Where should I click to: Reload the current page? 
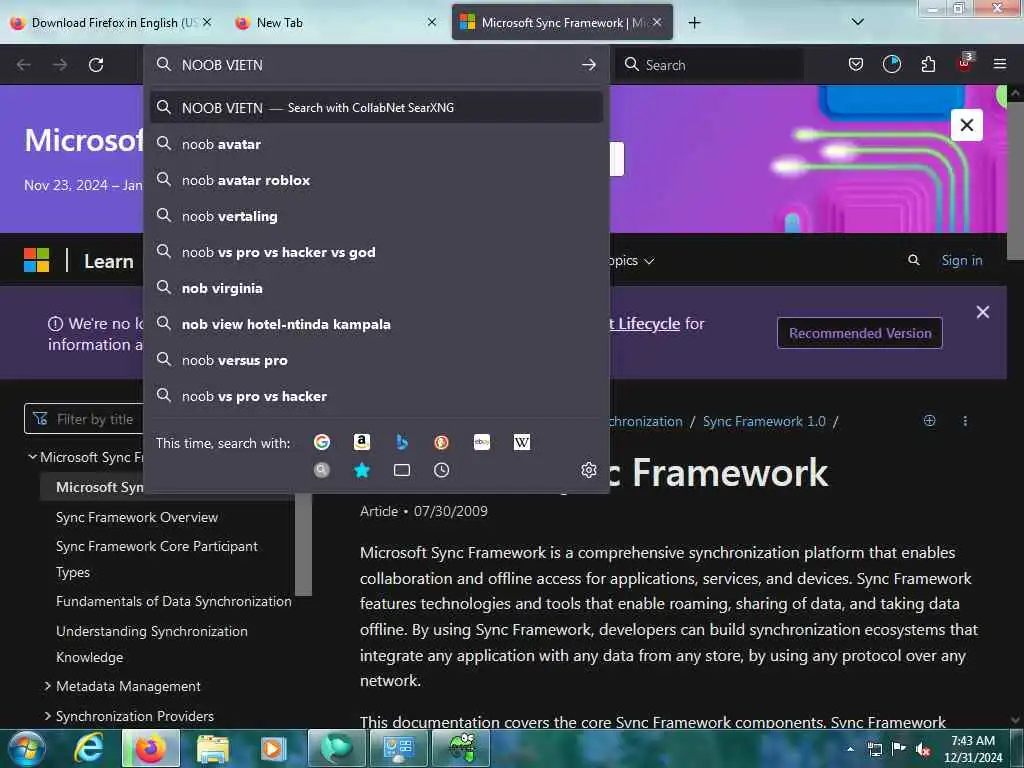point(96,65)
